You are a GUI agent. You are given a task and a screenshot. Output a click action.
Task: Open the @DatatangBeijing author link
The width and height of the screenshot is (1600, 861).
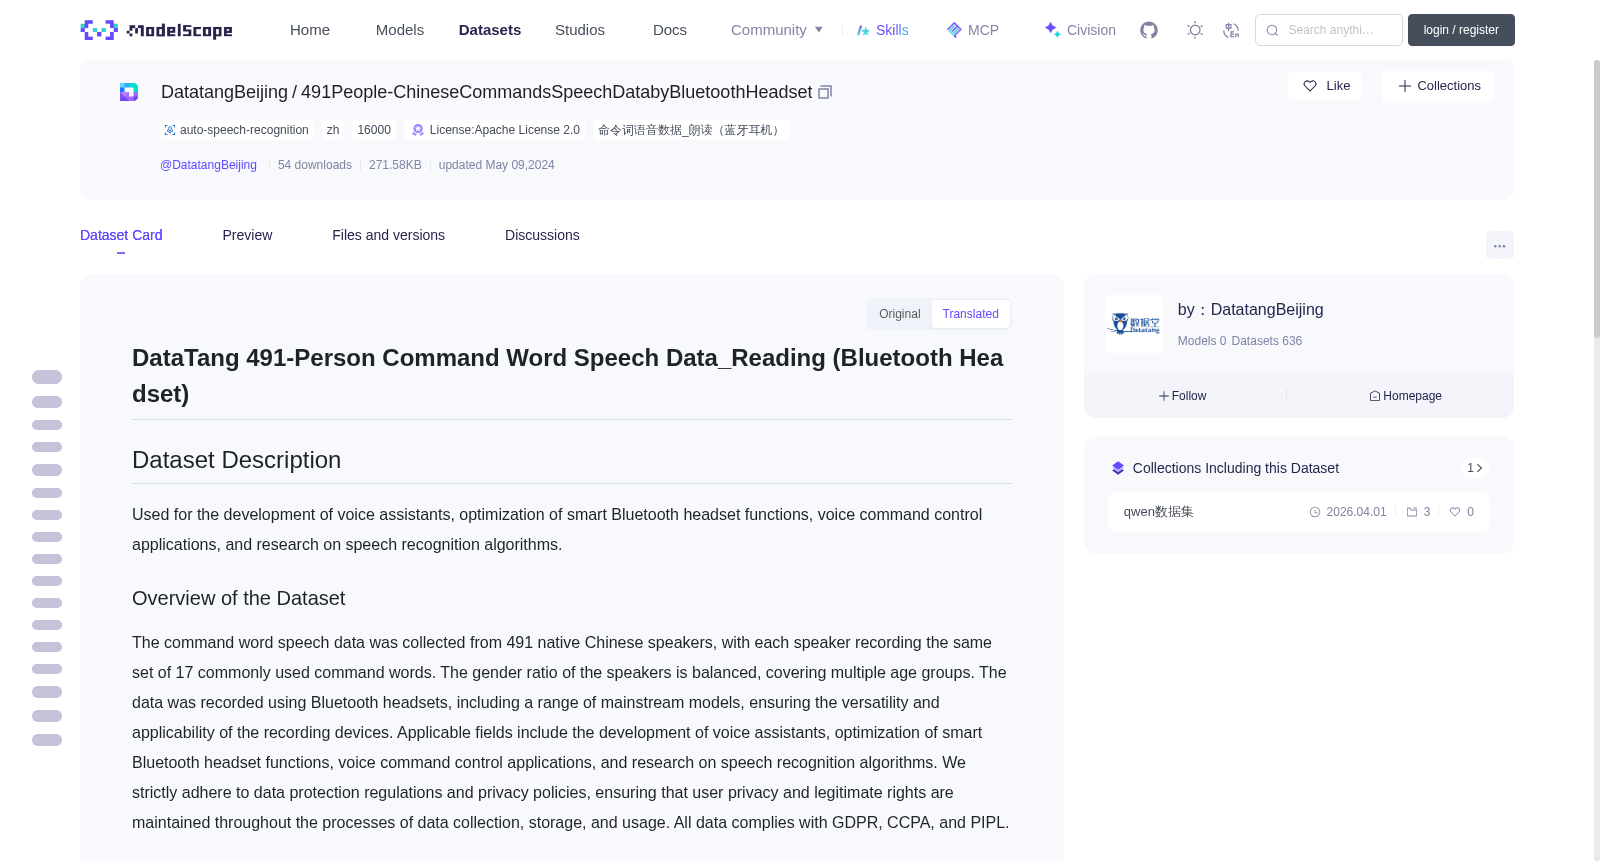pos(208,165)
